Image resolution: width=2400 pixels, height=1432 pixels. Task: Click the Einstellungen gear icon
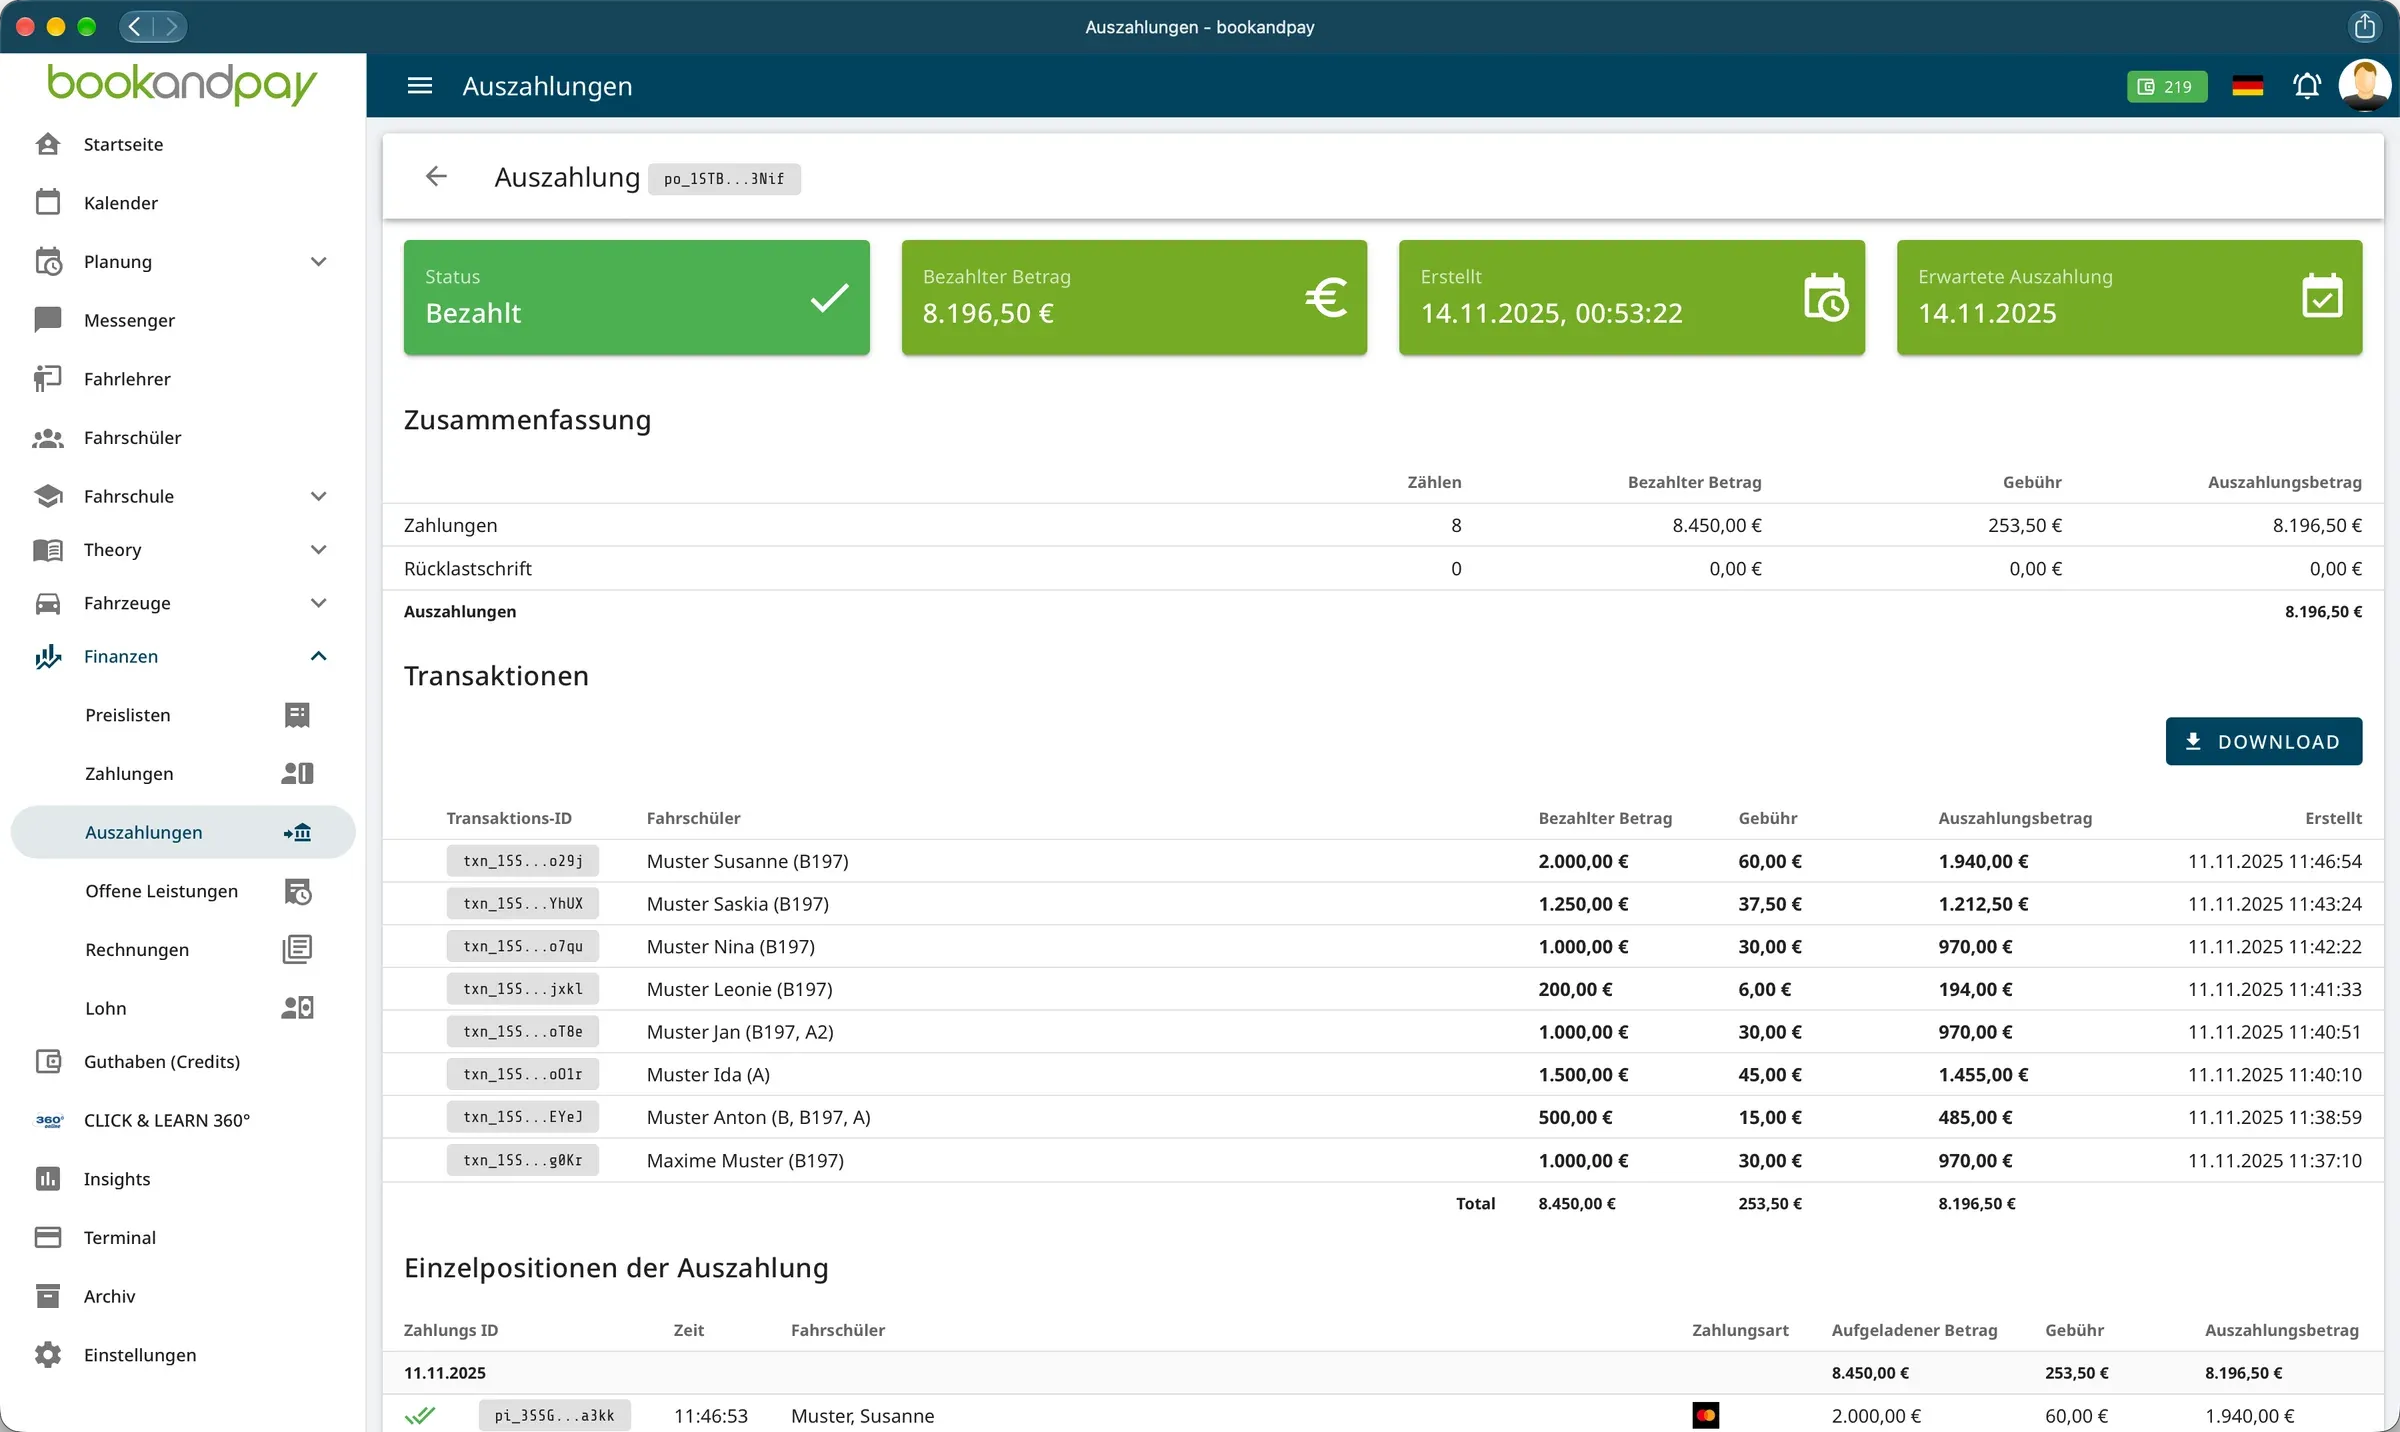(x=48, y=1355)
